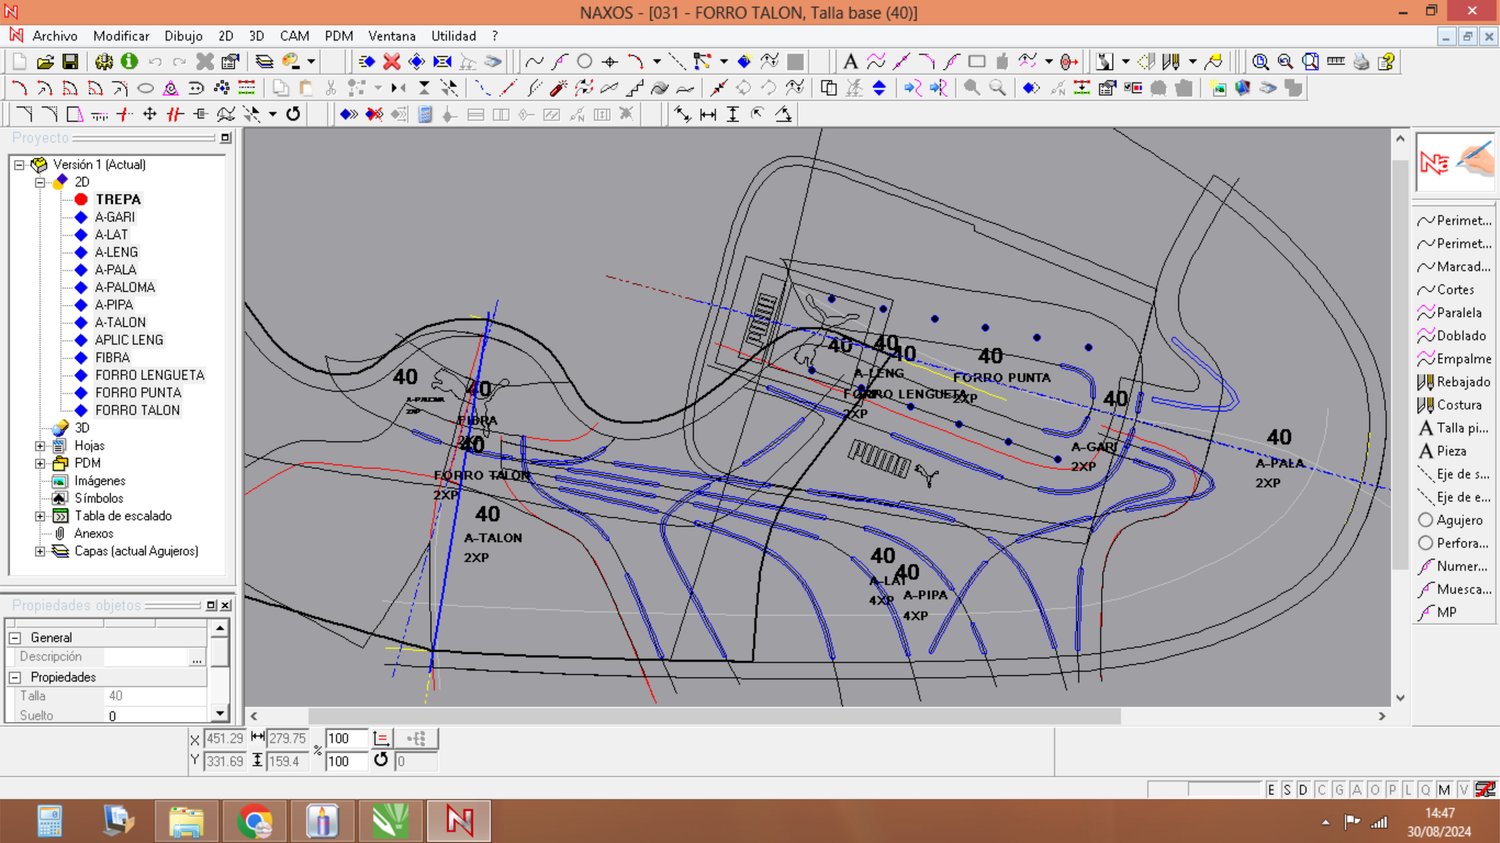Click the ruler measure icon

pos(1336,62)
